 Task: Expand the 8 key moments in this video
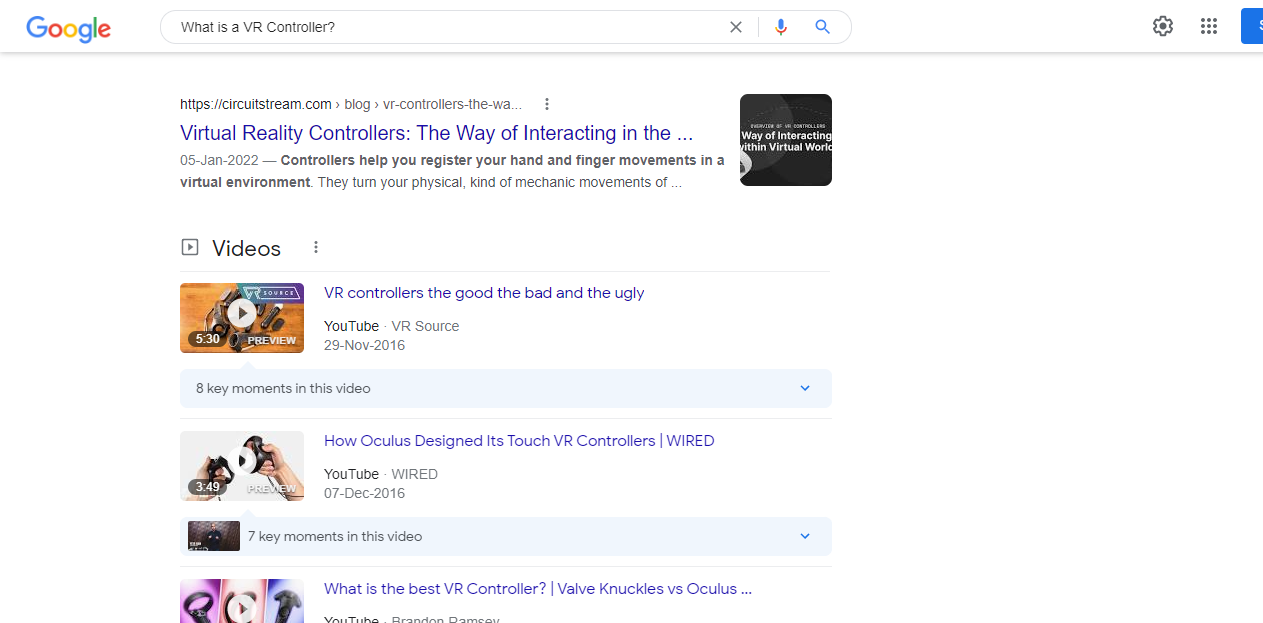[506, 388]
